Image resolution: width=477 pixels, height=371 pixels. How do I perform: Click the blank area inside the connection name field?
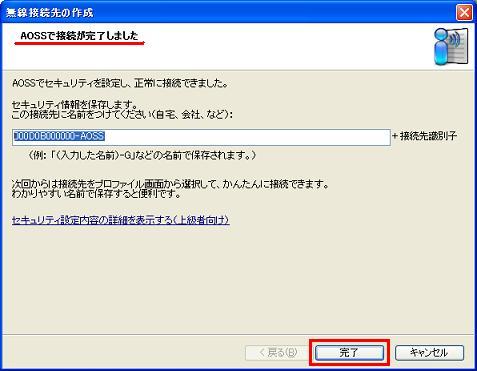[247, 137]
